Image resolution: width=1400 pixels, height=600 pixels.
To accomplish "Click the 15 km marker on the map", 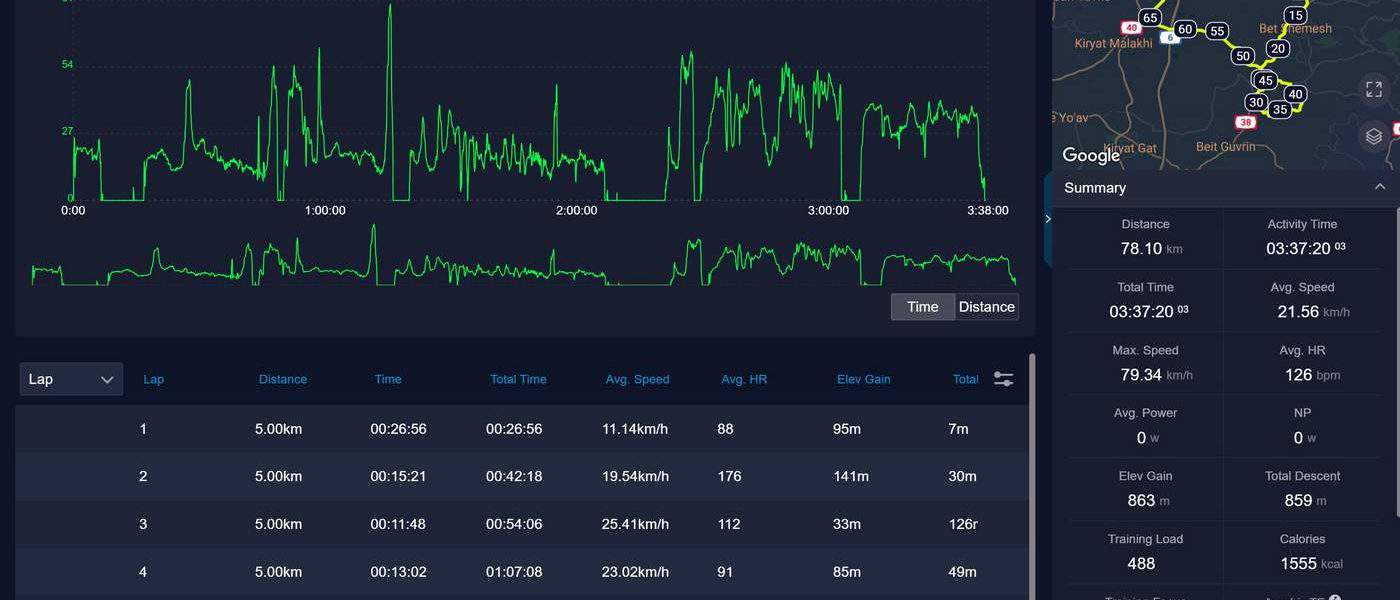I will click(x=1295, y=15).
